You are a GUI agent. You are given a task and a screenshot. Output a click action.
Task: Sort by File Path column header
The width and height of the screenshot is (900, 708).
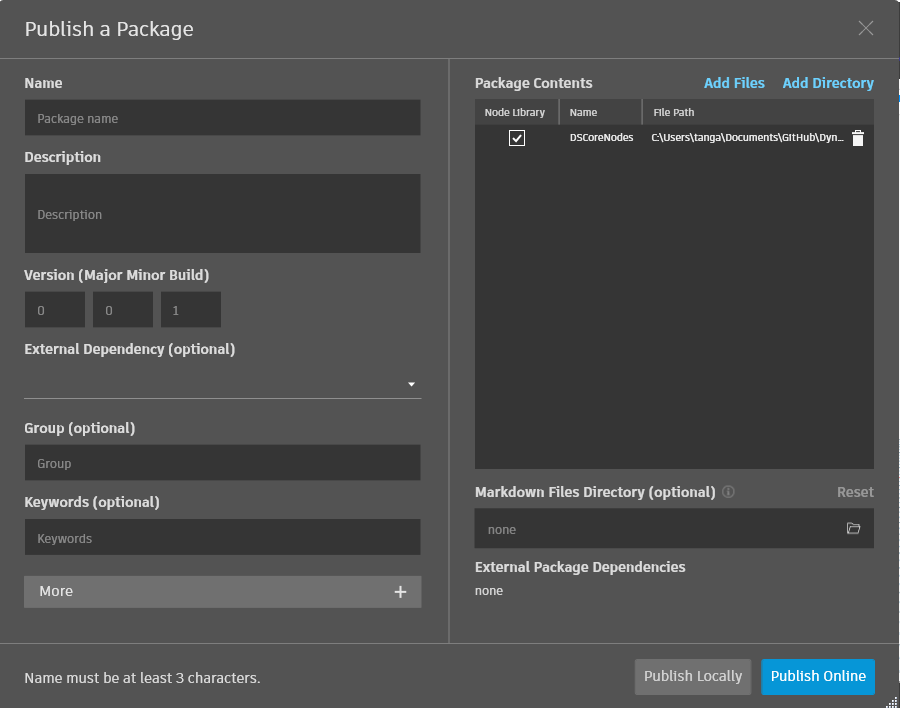[x=758, y=113]
